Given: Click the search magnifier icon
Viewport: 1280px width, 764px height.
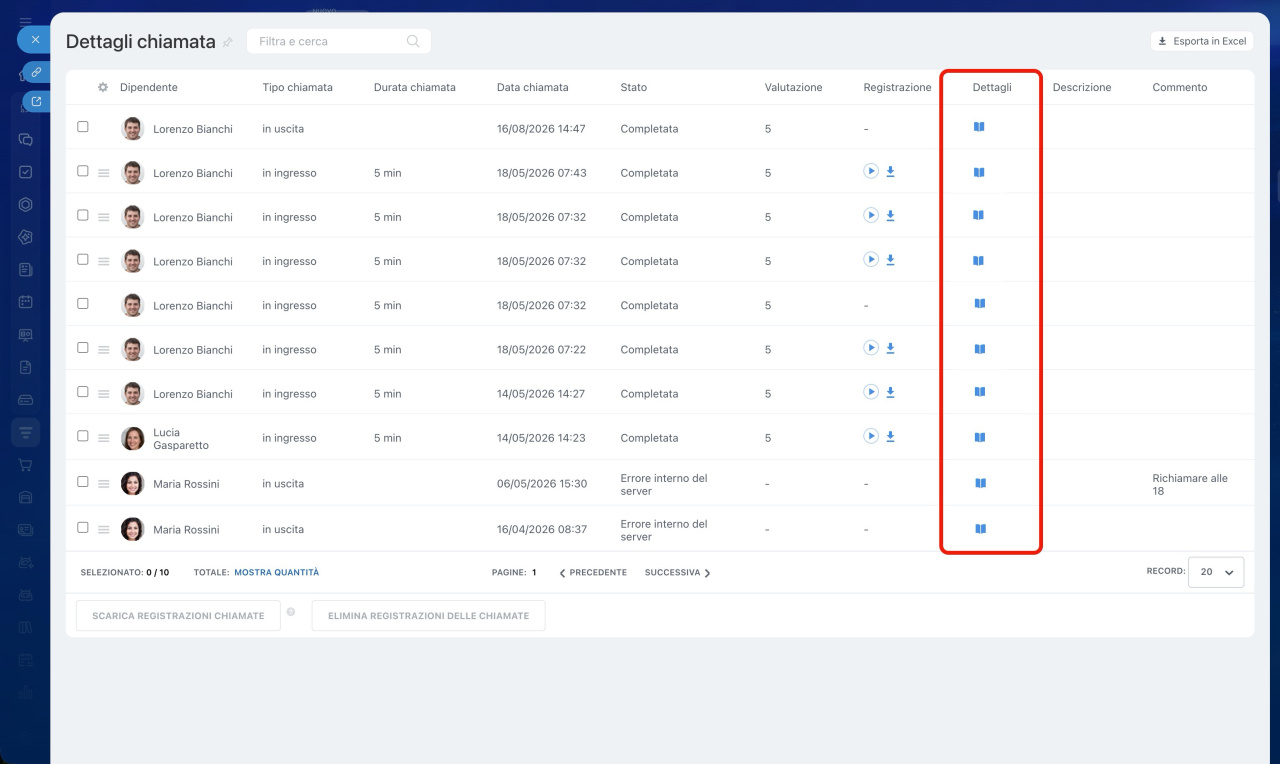Looking at the screenshot, I should point(413,41).
